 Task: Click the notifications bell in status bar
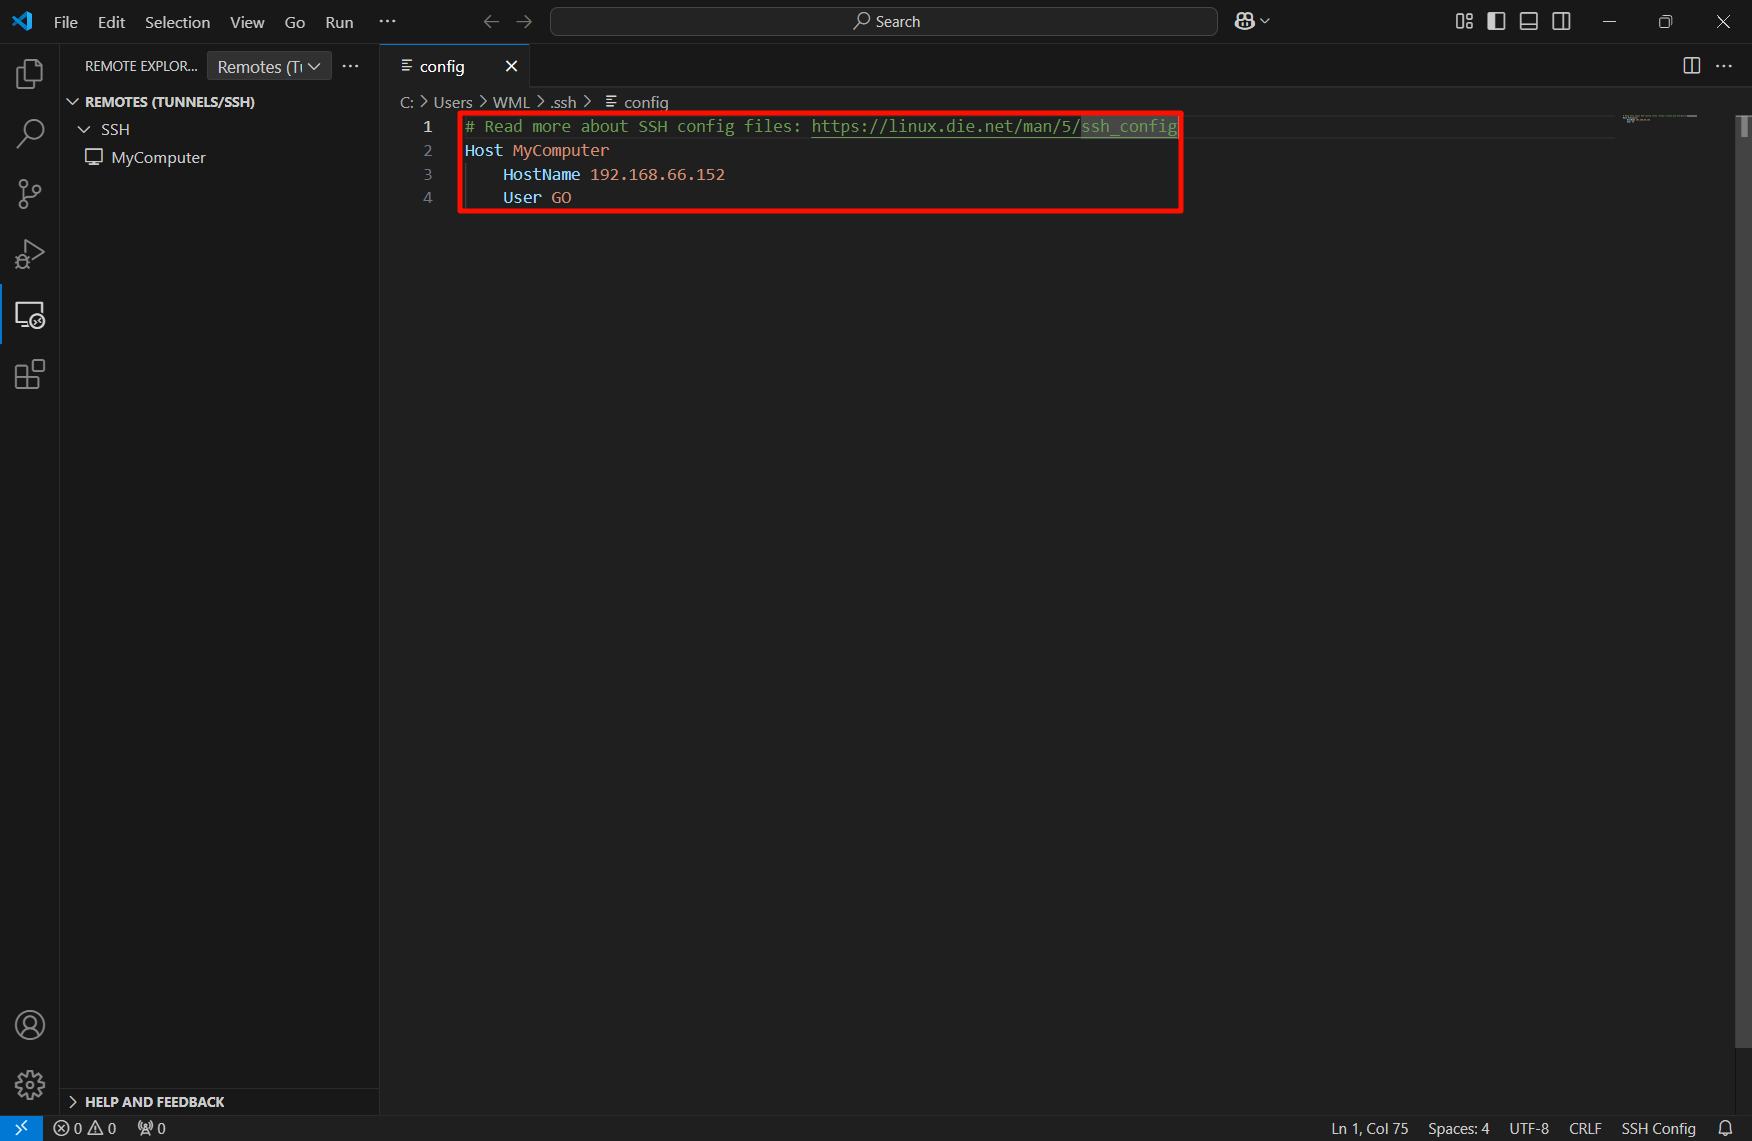tap(1725, 1128)
